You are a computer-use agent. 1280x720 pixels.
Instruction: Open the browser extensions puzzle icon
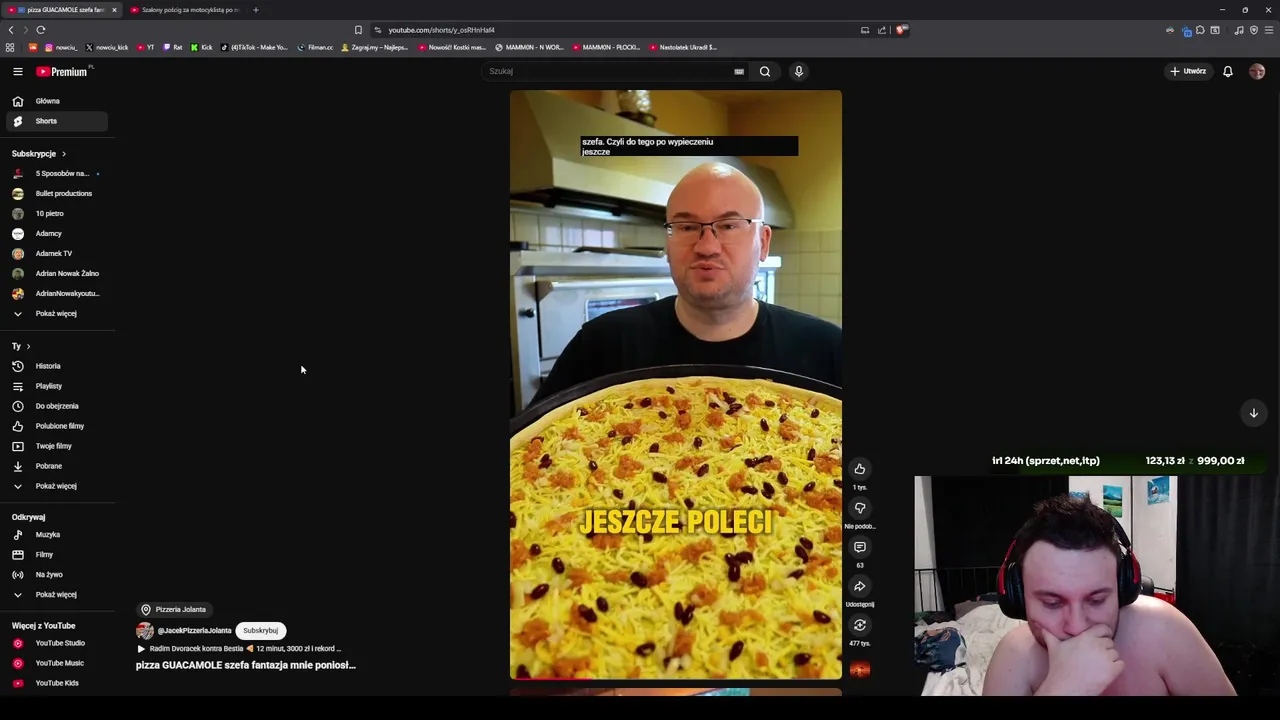click(x=1200, y=30)
